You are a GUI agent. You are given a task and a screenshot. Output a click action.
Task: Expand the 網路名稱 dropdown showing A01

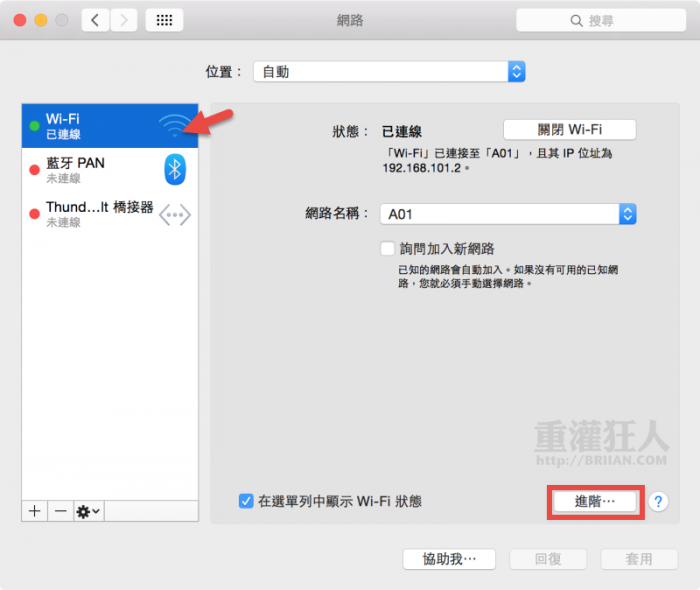508,214
